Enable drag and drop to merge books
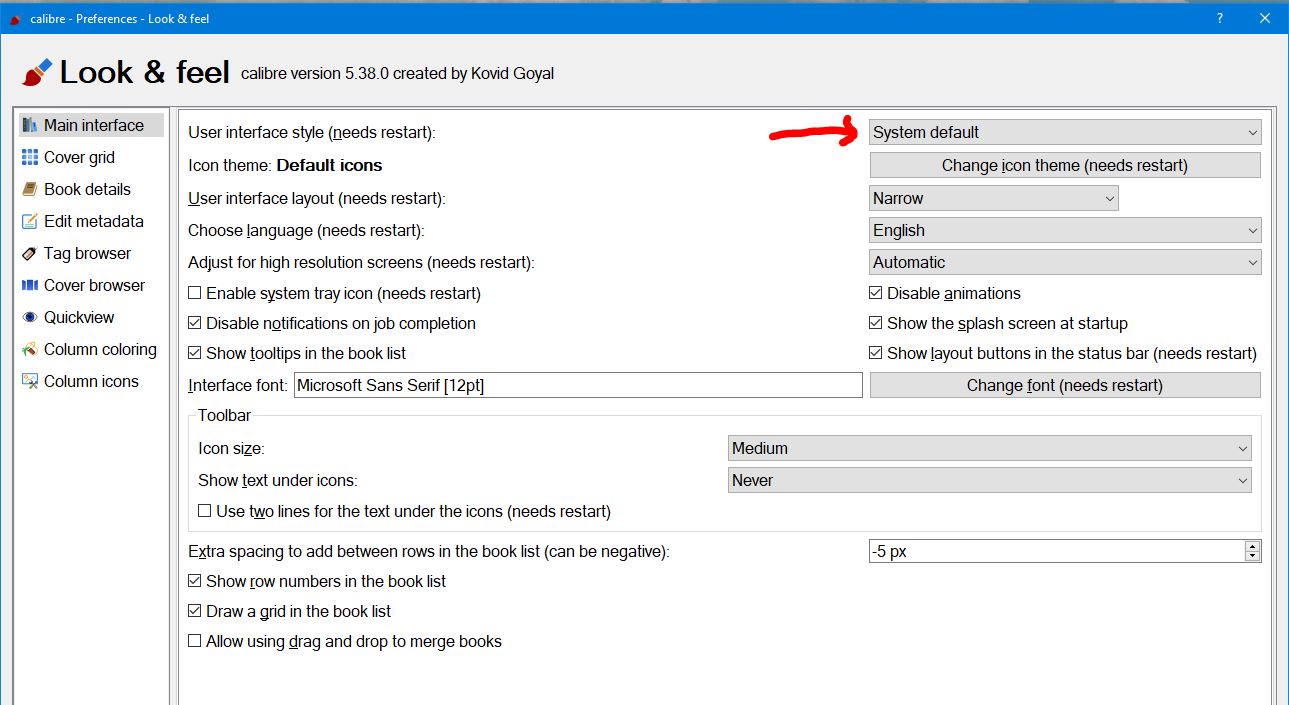The image size is (1289, 705). pos(195,641)
